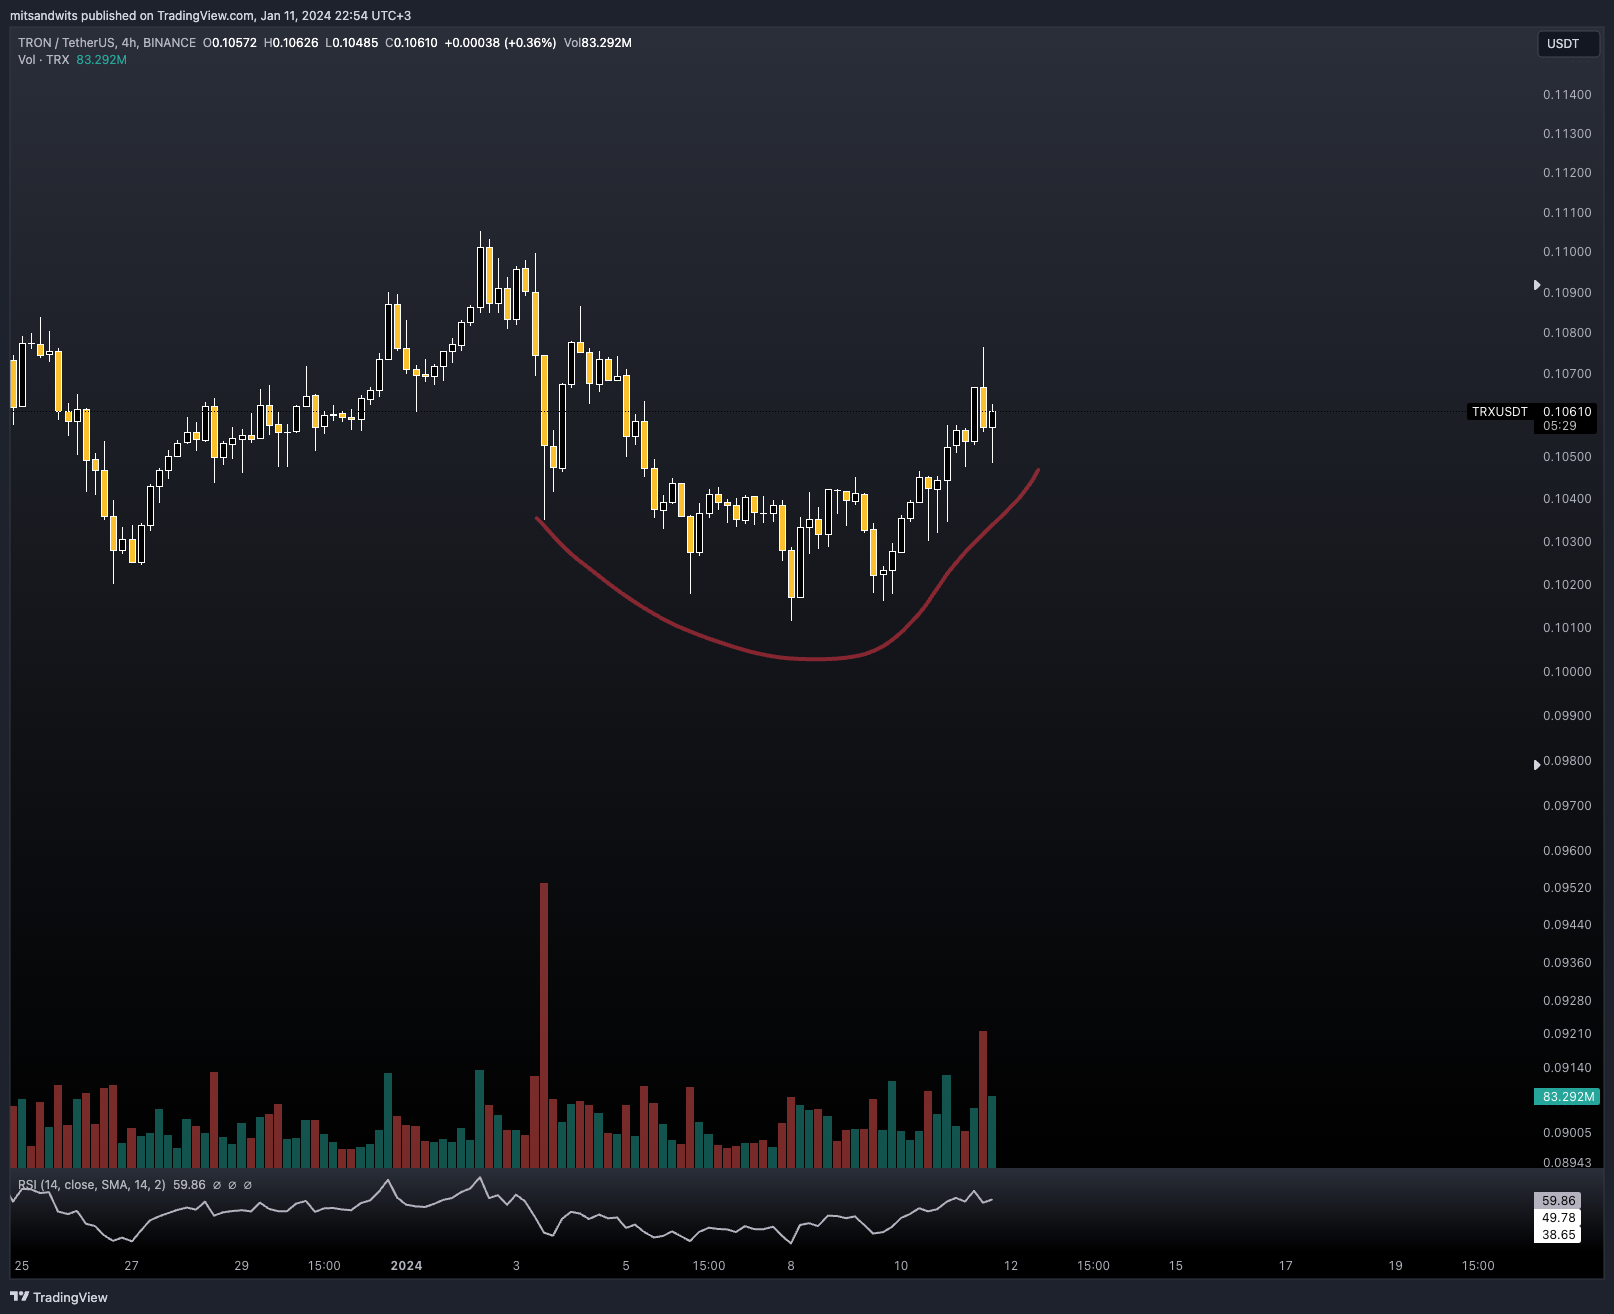Click the 2024 label on time axis
Viewport: 1614px width, 1314px height.
pos(406,1266)
